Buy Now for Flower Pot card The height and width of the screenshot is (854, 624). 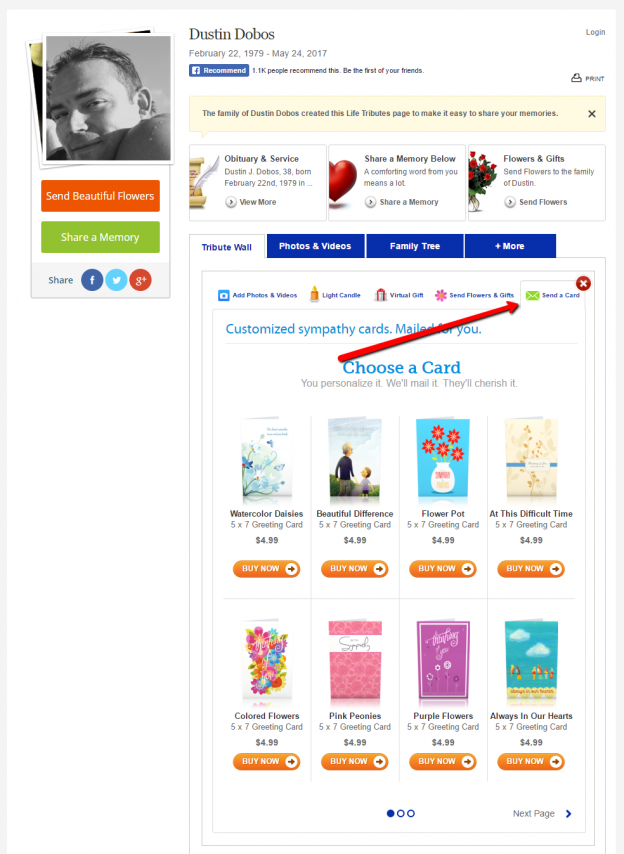[x=443, y=569]
